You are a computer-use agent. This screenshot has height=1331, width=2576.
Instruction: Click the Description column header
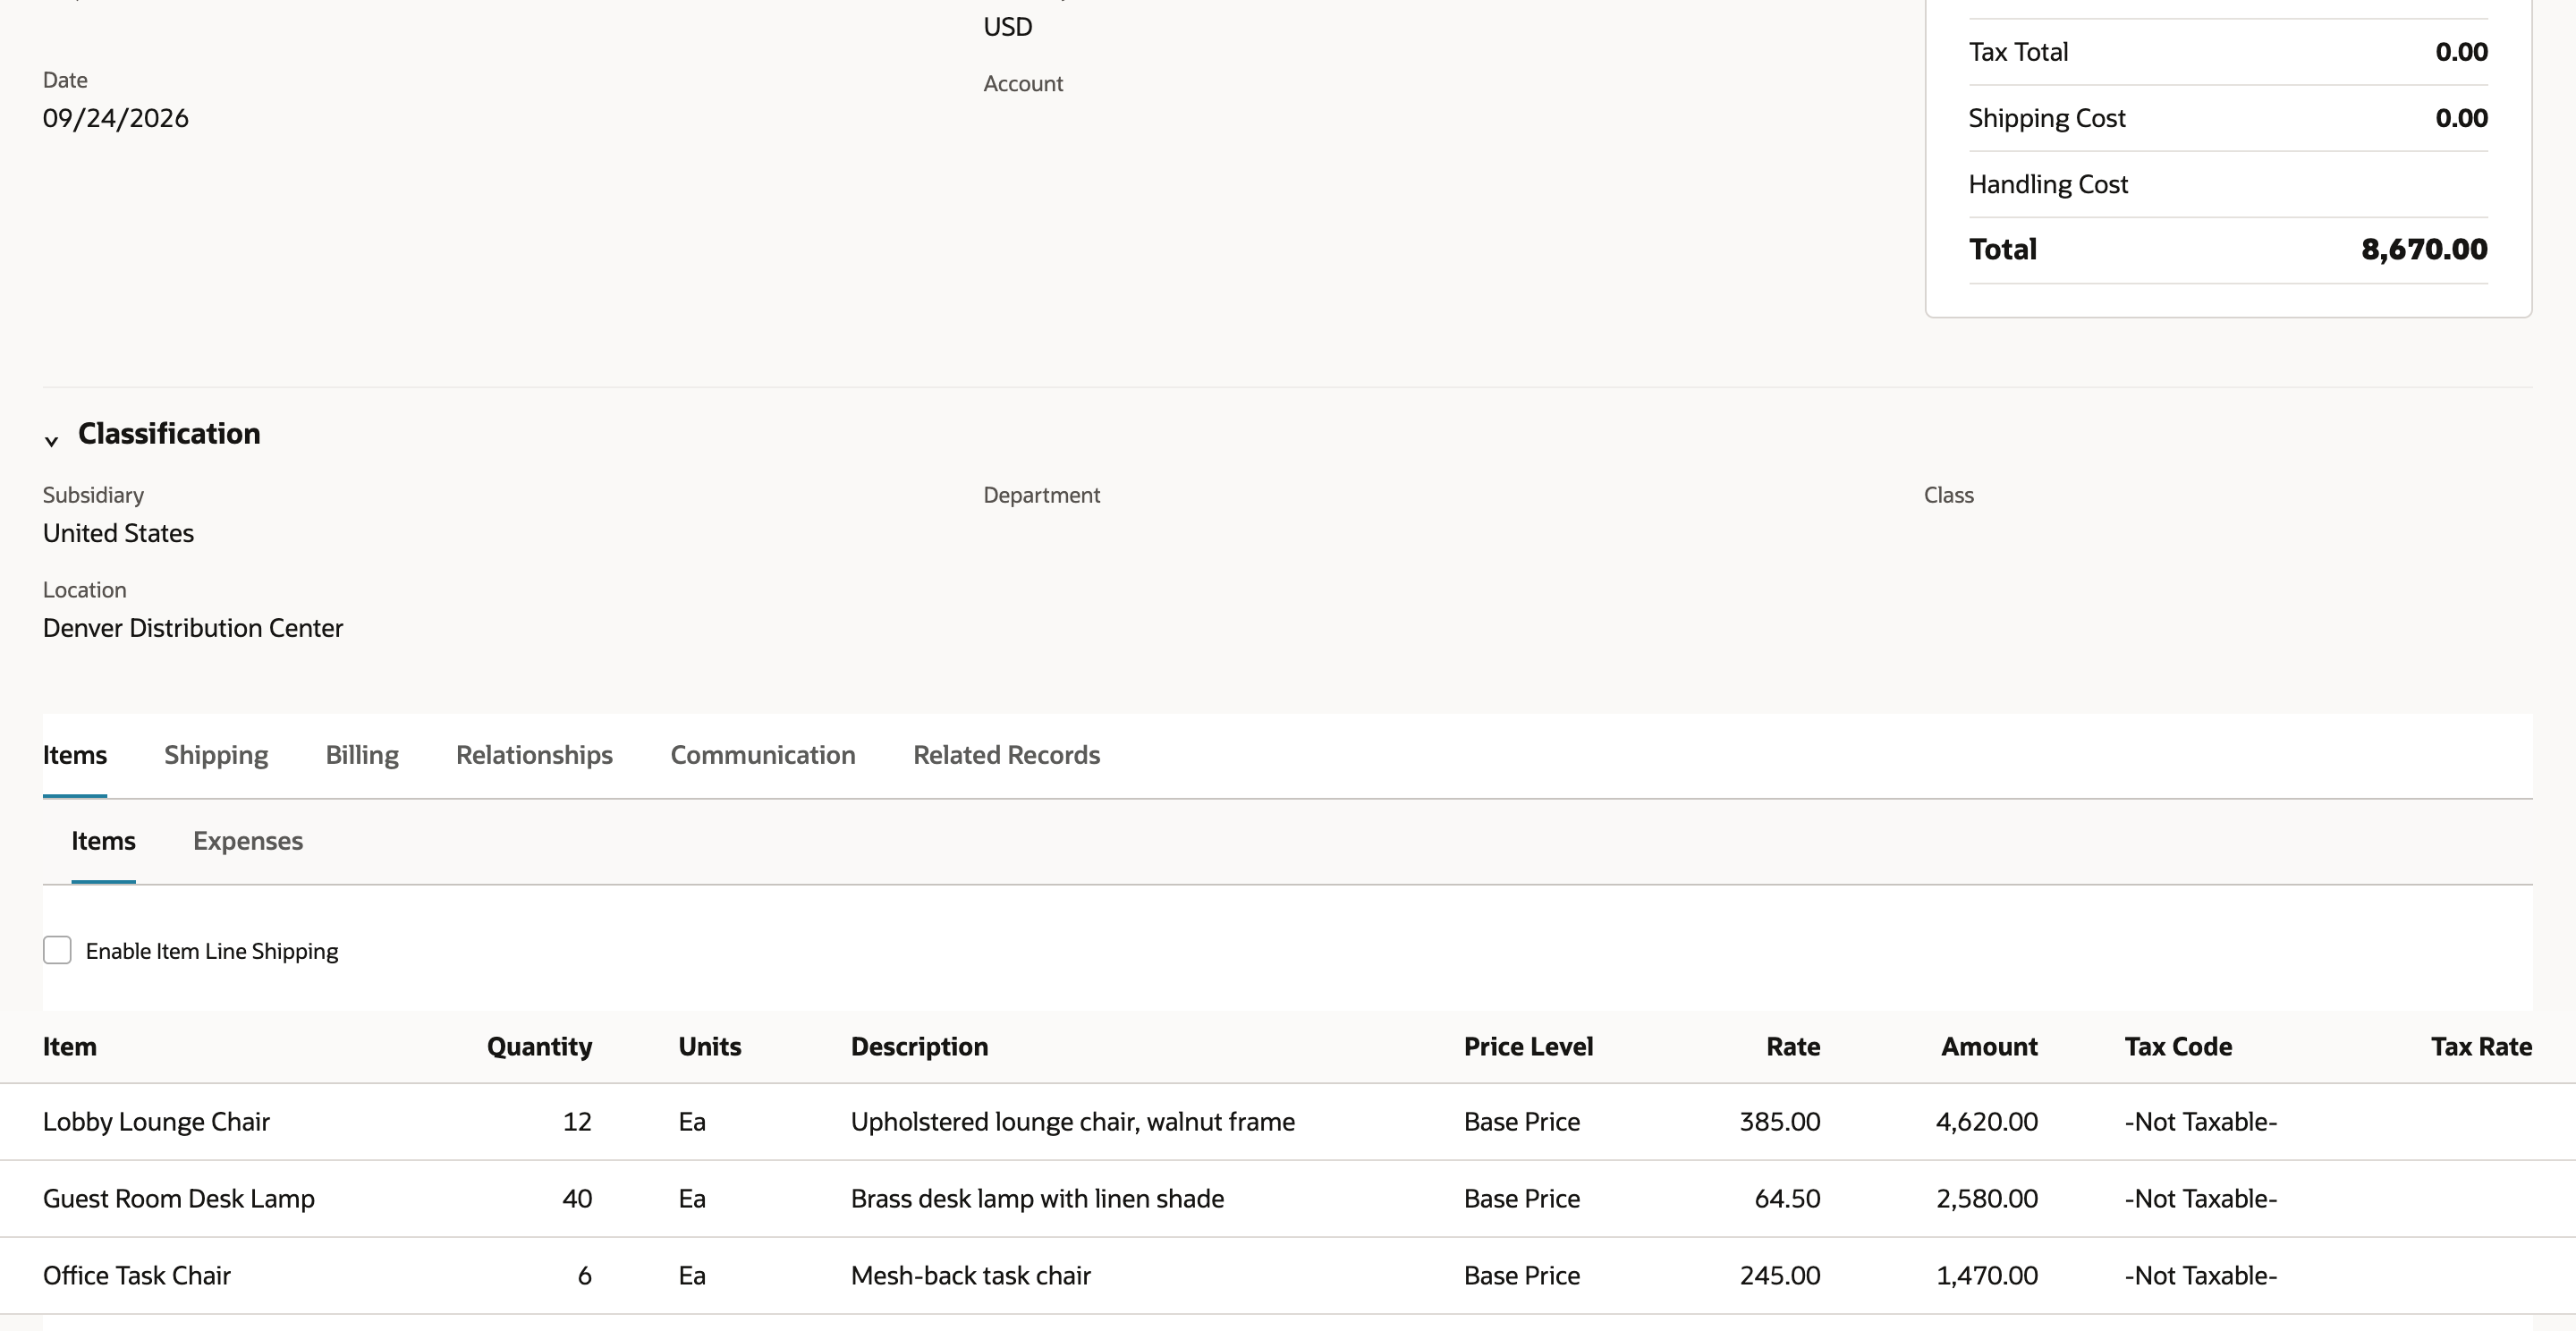pyautogui.click(x=919, y=1047)
